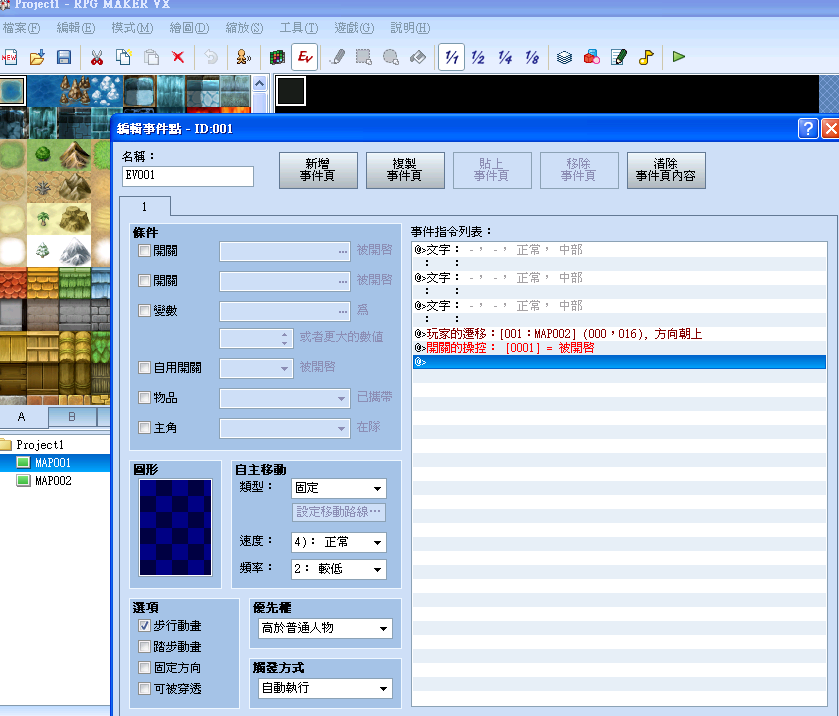Click the 名稱 field containing EV001
839x716 pixels.
(188, 176)
